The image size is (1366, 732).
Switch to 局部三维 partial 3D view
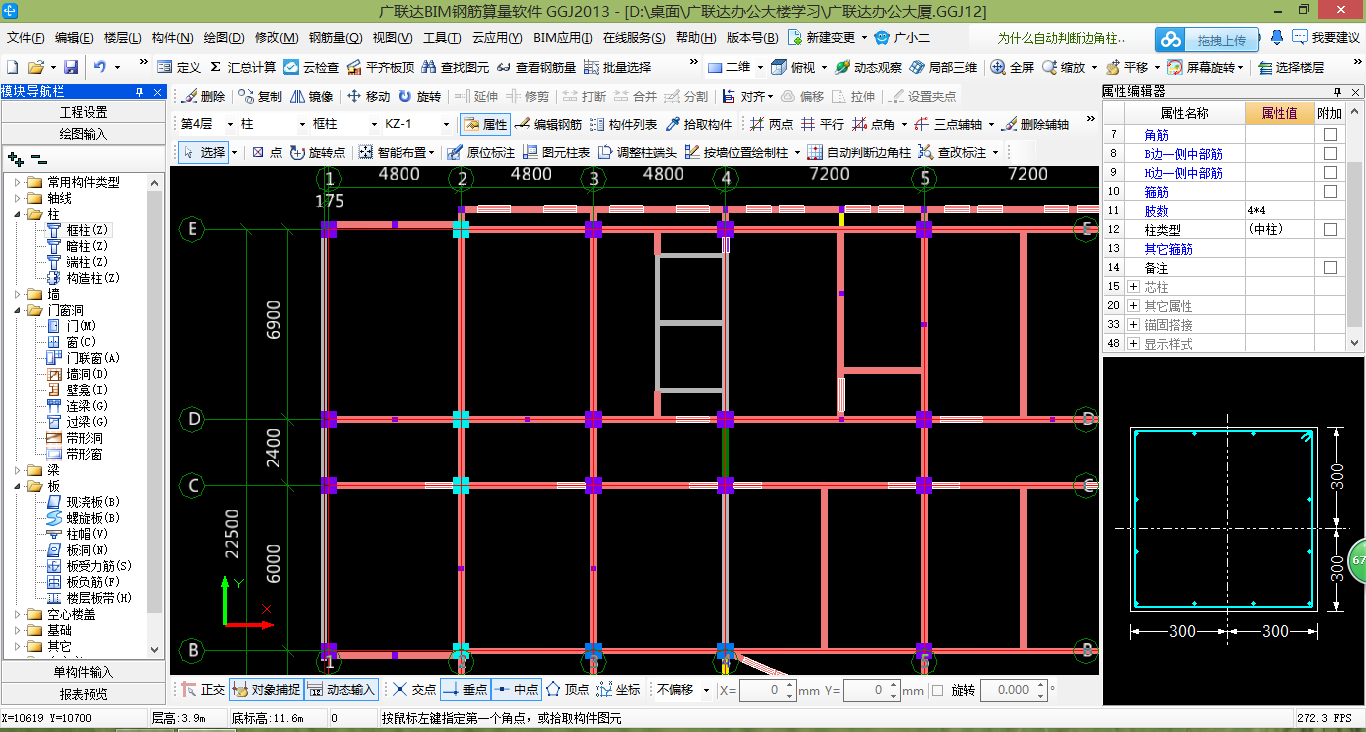tap(944, 67)
